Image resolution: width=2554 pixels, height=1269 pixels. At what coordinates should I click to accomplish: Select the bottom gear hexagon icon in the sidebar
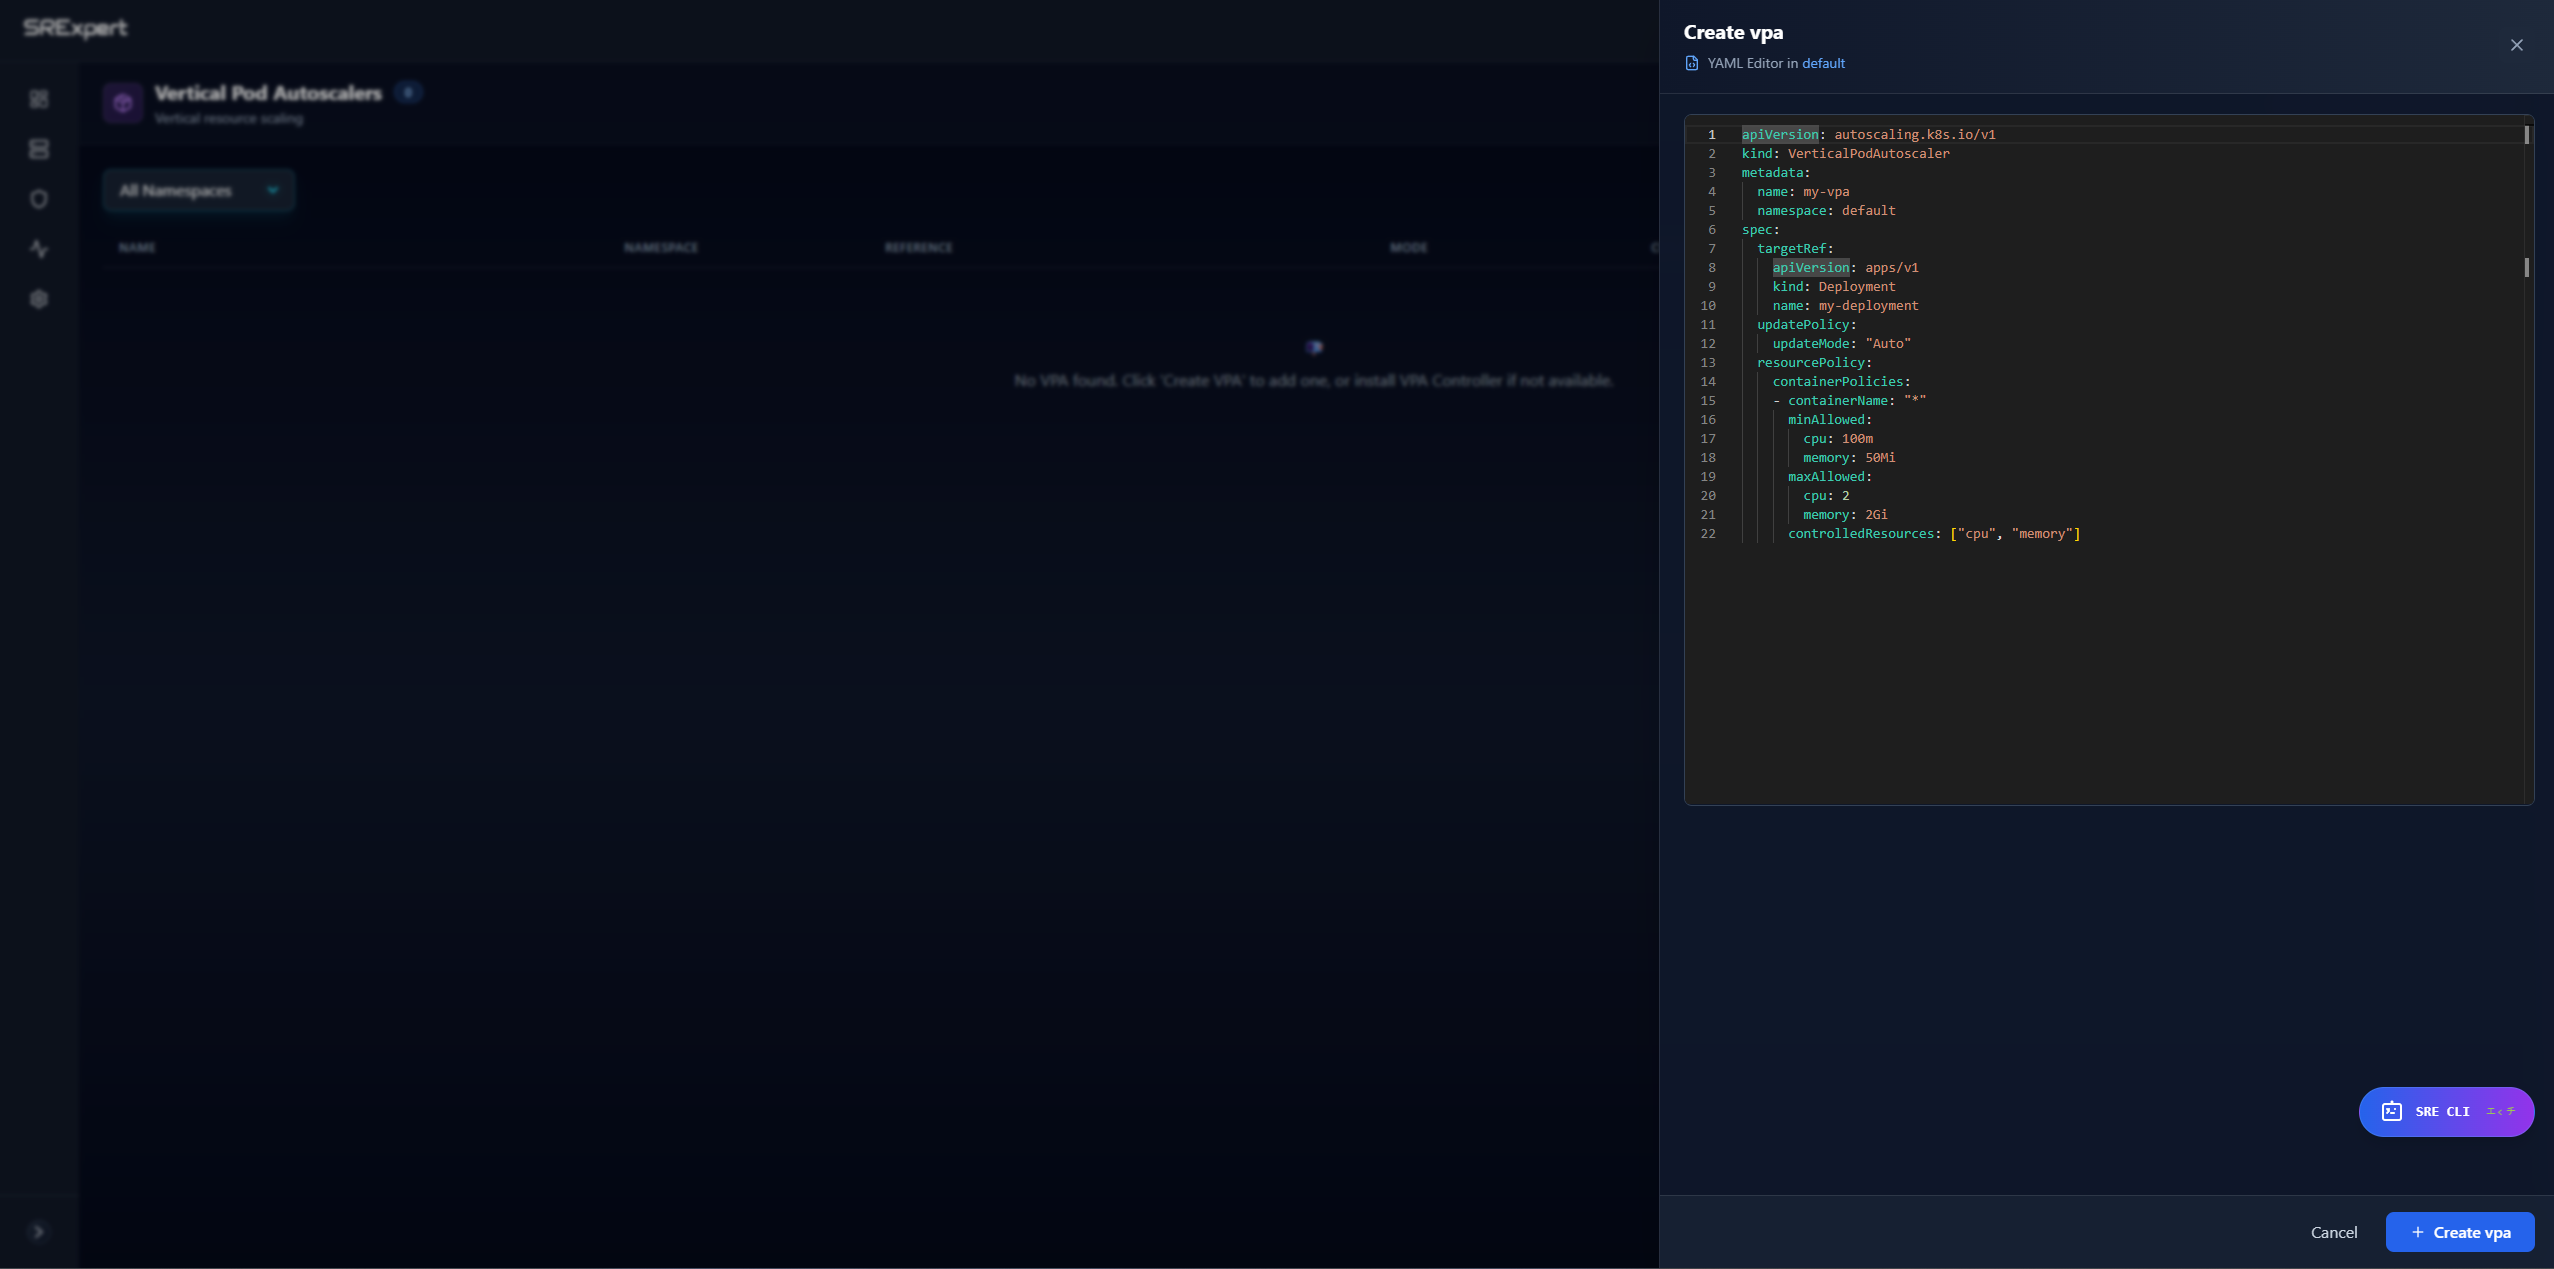[39, 299]
